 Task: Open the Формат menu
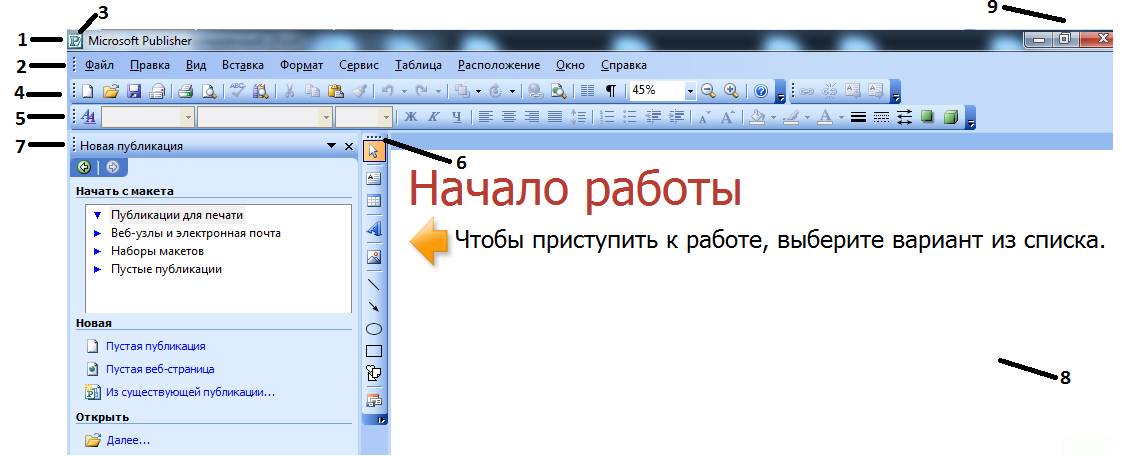[x=302, y=65]
